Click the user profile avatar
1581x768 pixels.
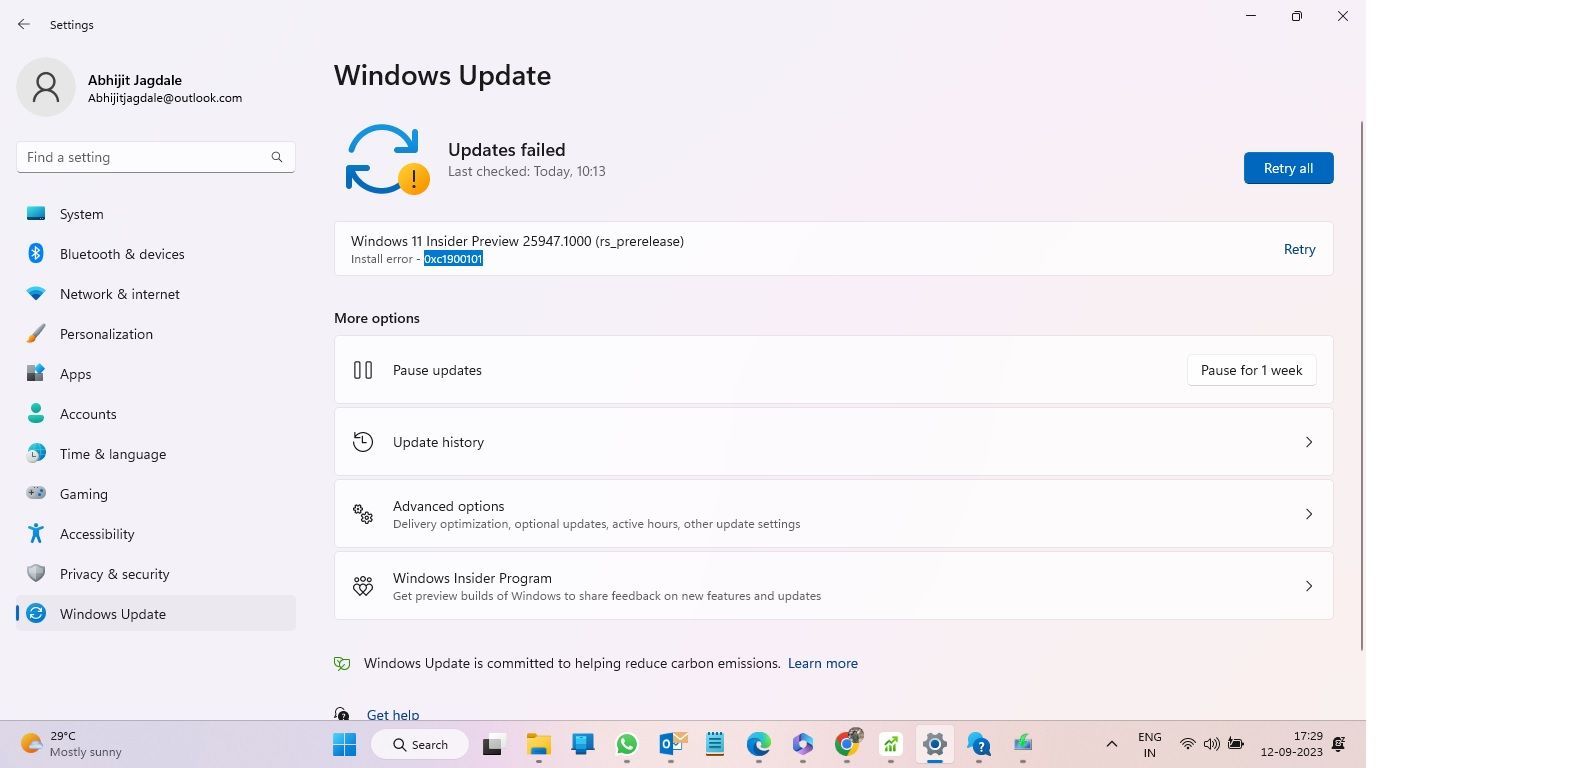point(46,87)
